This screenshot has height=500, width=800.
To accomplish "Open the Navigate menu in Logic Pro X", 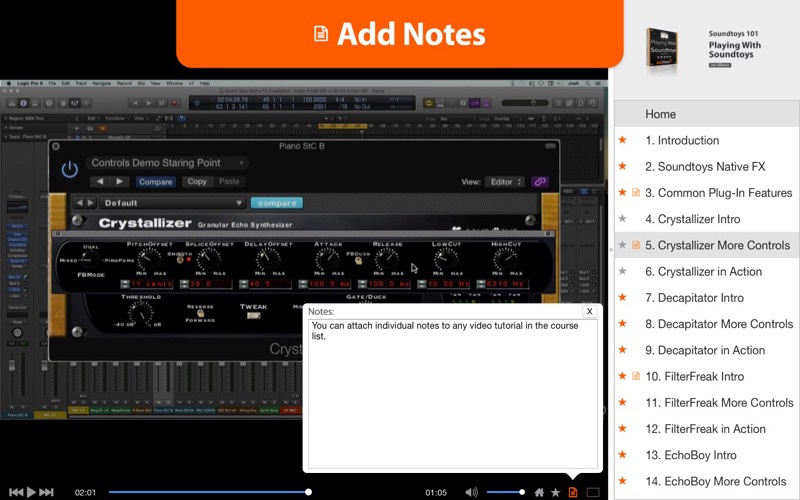I will (102, 83).
